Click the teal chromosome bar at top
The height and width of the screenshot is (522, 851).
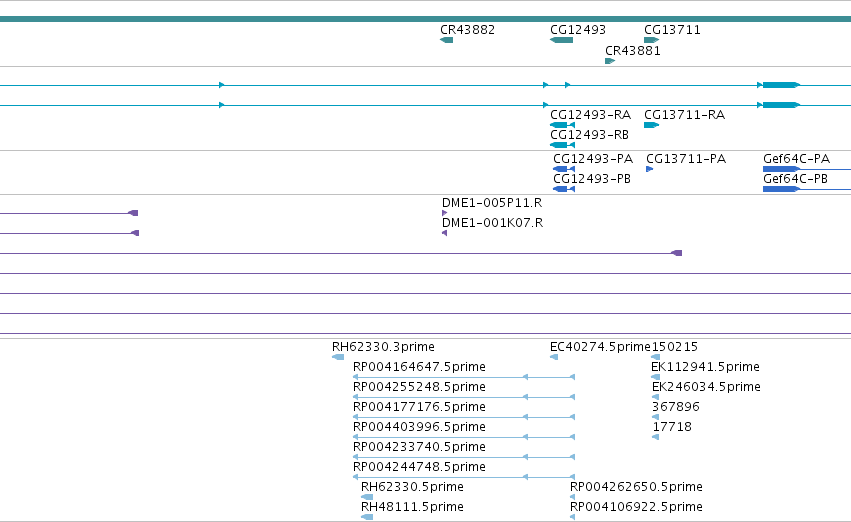[426, 20]
